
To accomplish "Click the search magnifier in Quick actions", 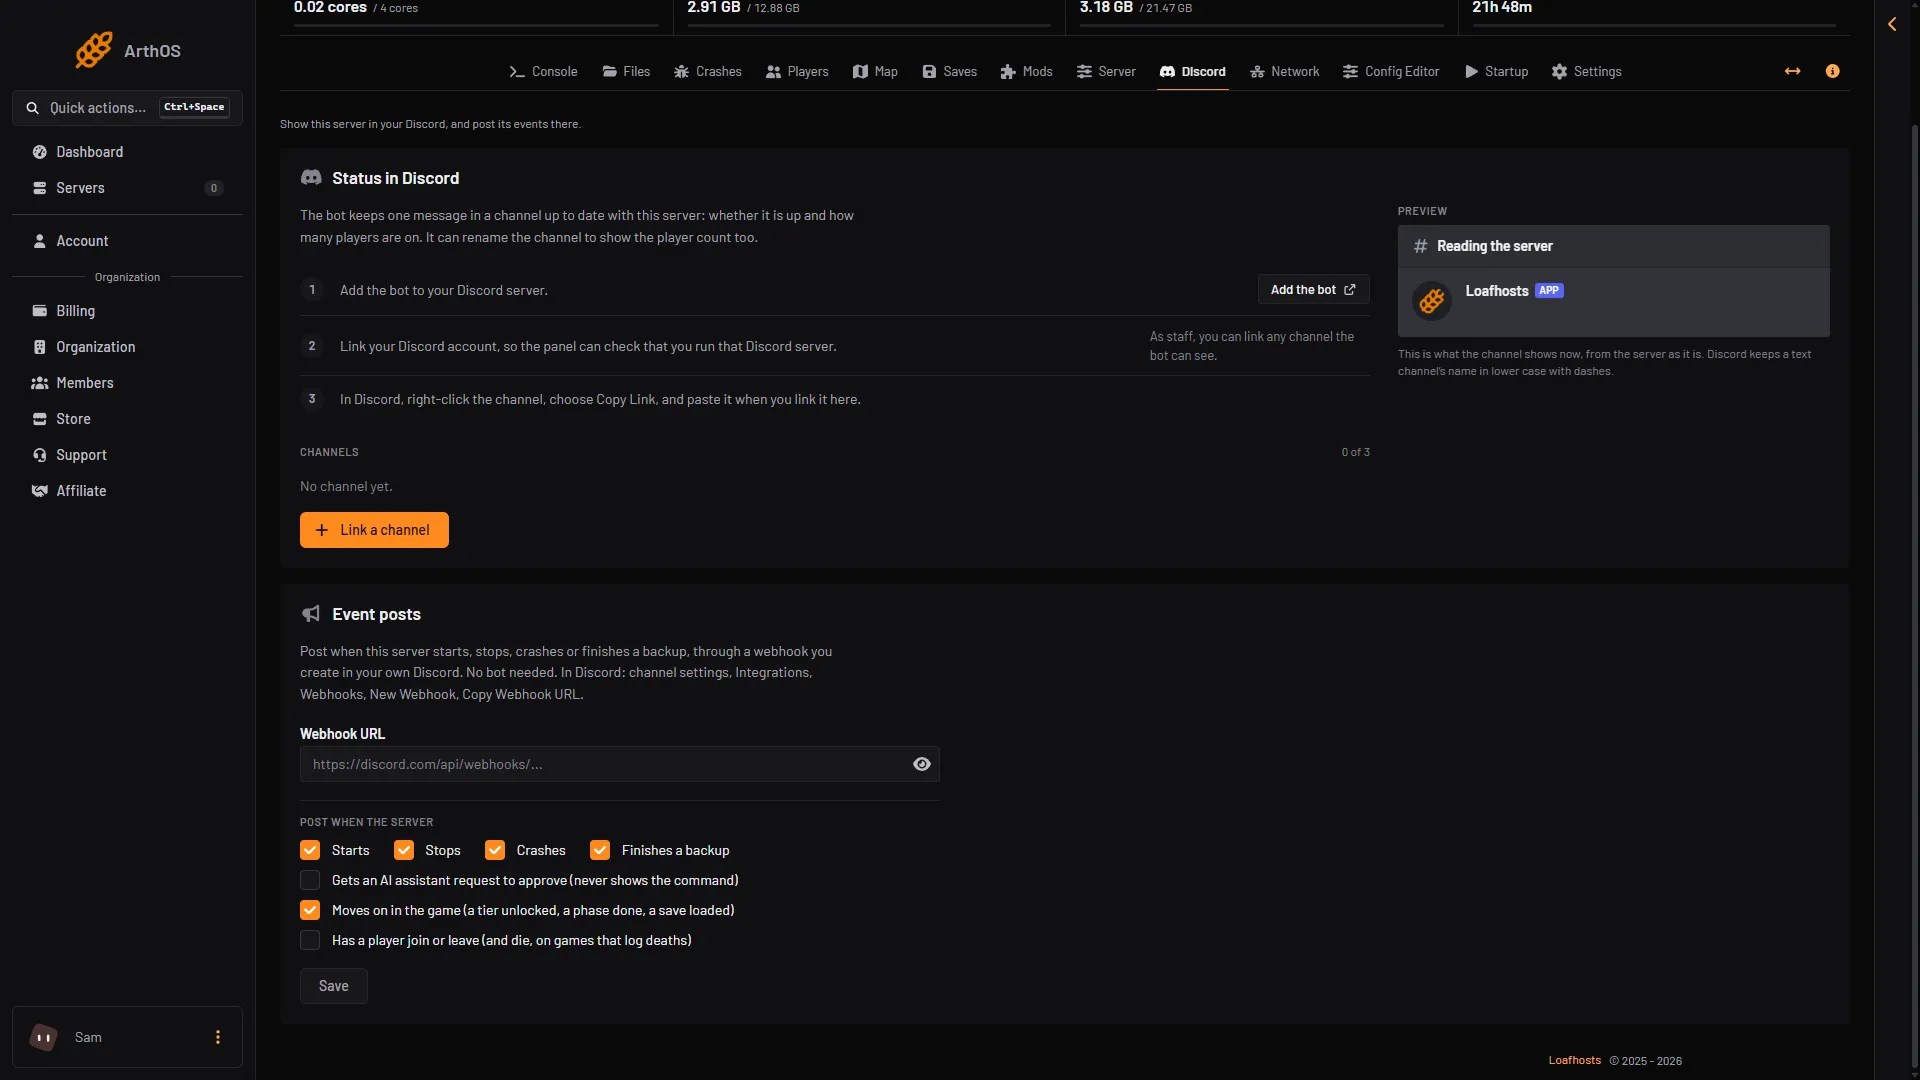I will tap(33, 108).
